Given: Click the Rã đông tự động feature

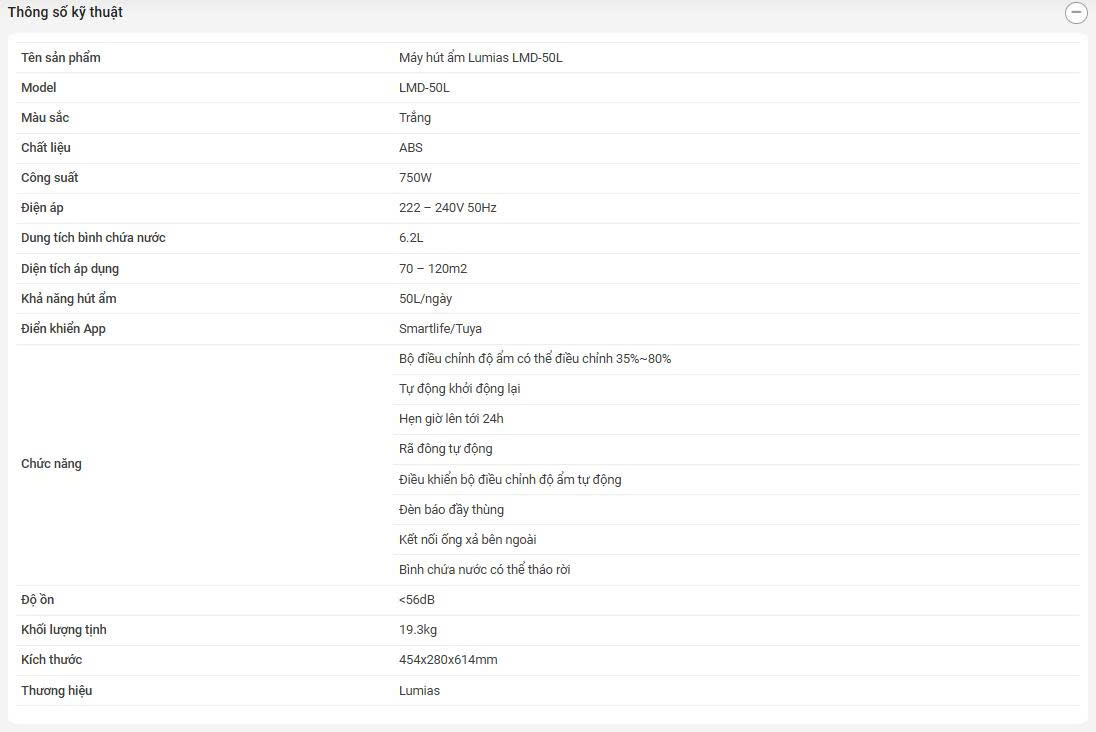Looking at the screenshot, I should [445, 449].
